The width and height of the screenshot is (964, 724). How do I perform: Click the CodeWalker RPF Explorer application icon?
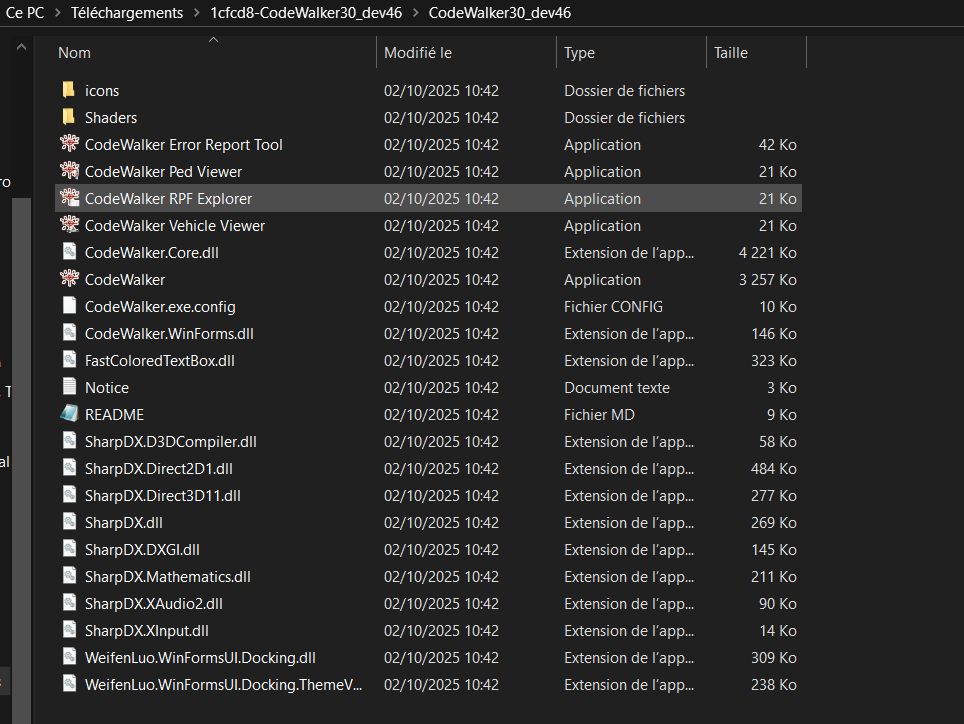(x=69, y=198)
